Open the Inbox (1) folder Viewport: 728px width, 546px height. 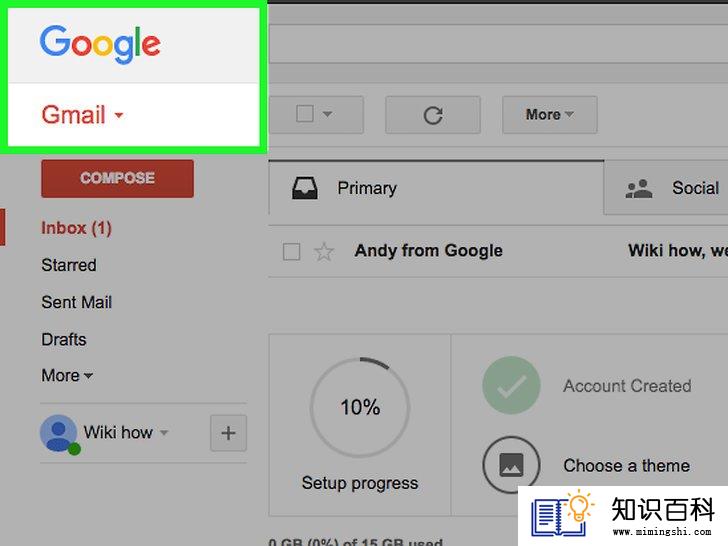point(76,228)
